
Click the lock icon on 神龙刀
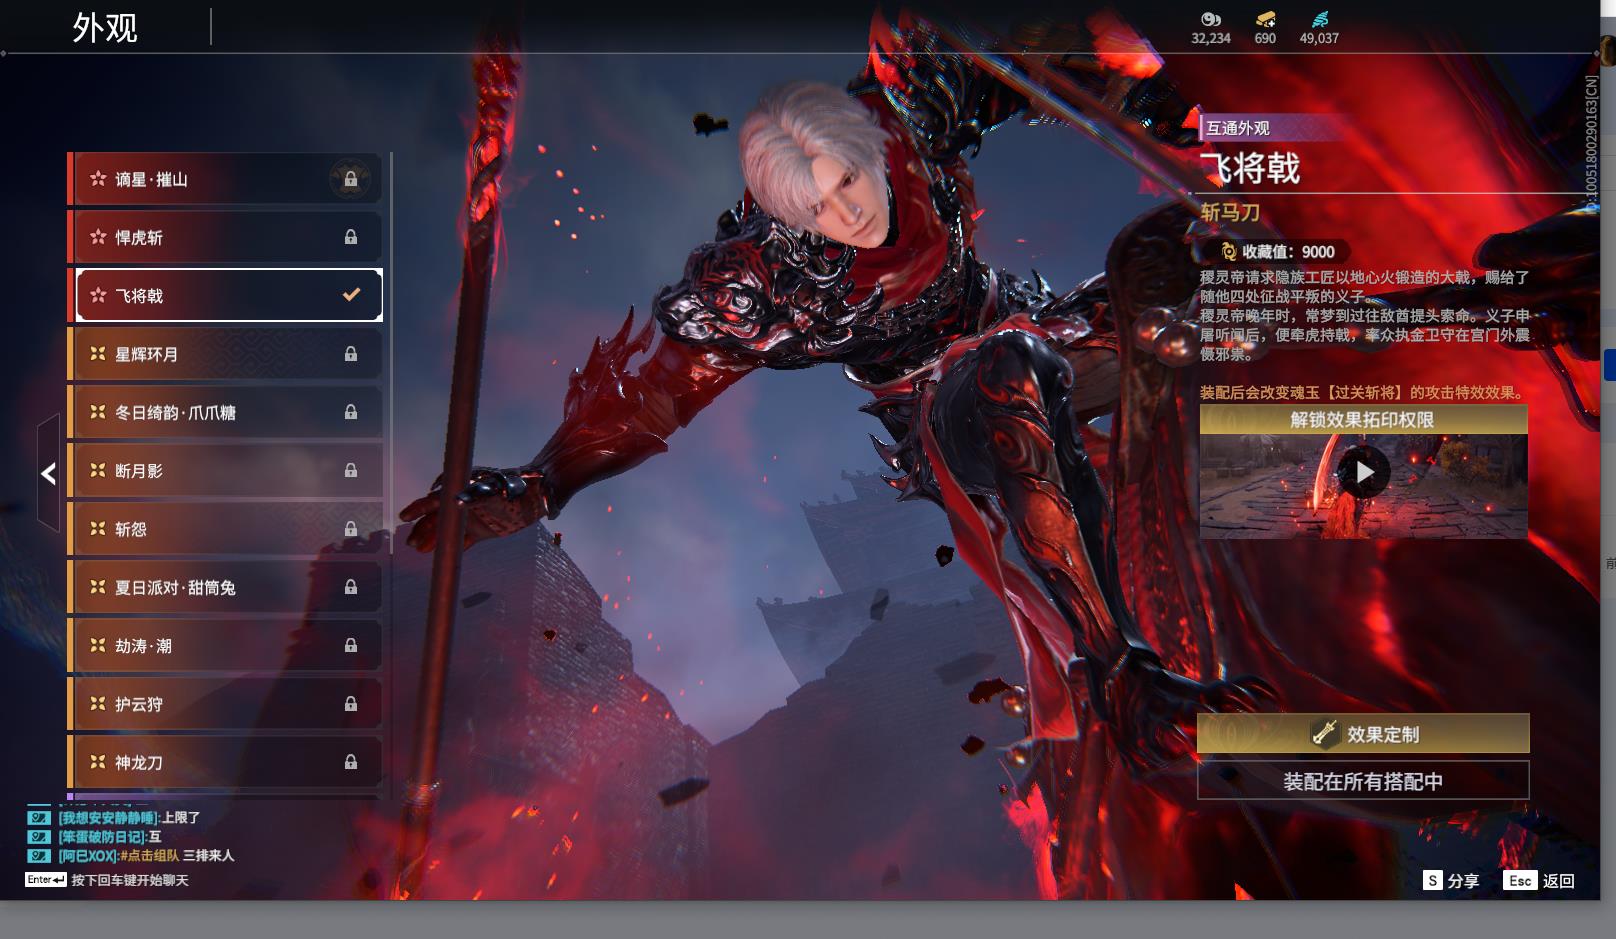click(350, 762)
